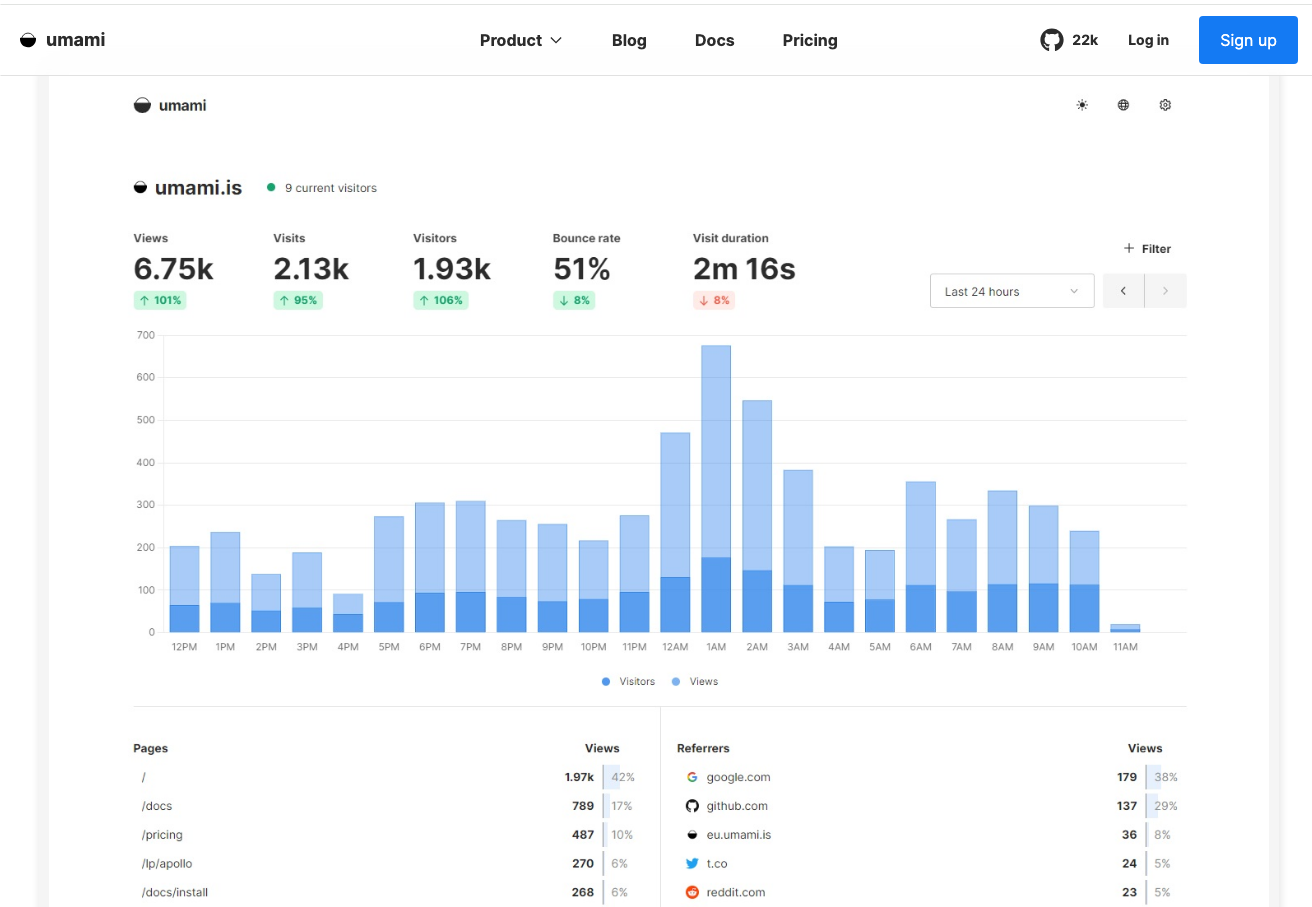Click the GitHub icon in referrers list
Screen dimensions: 1312x907
692,806
